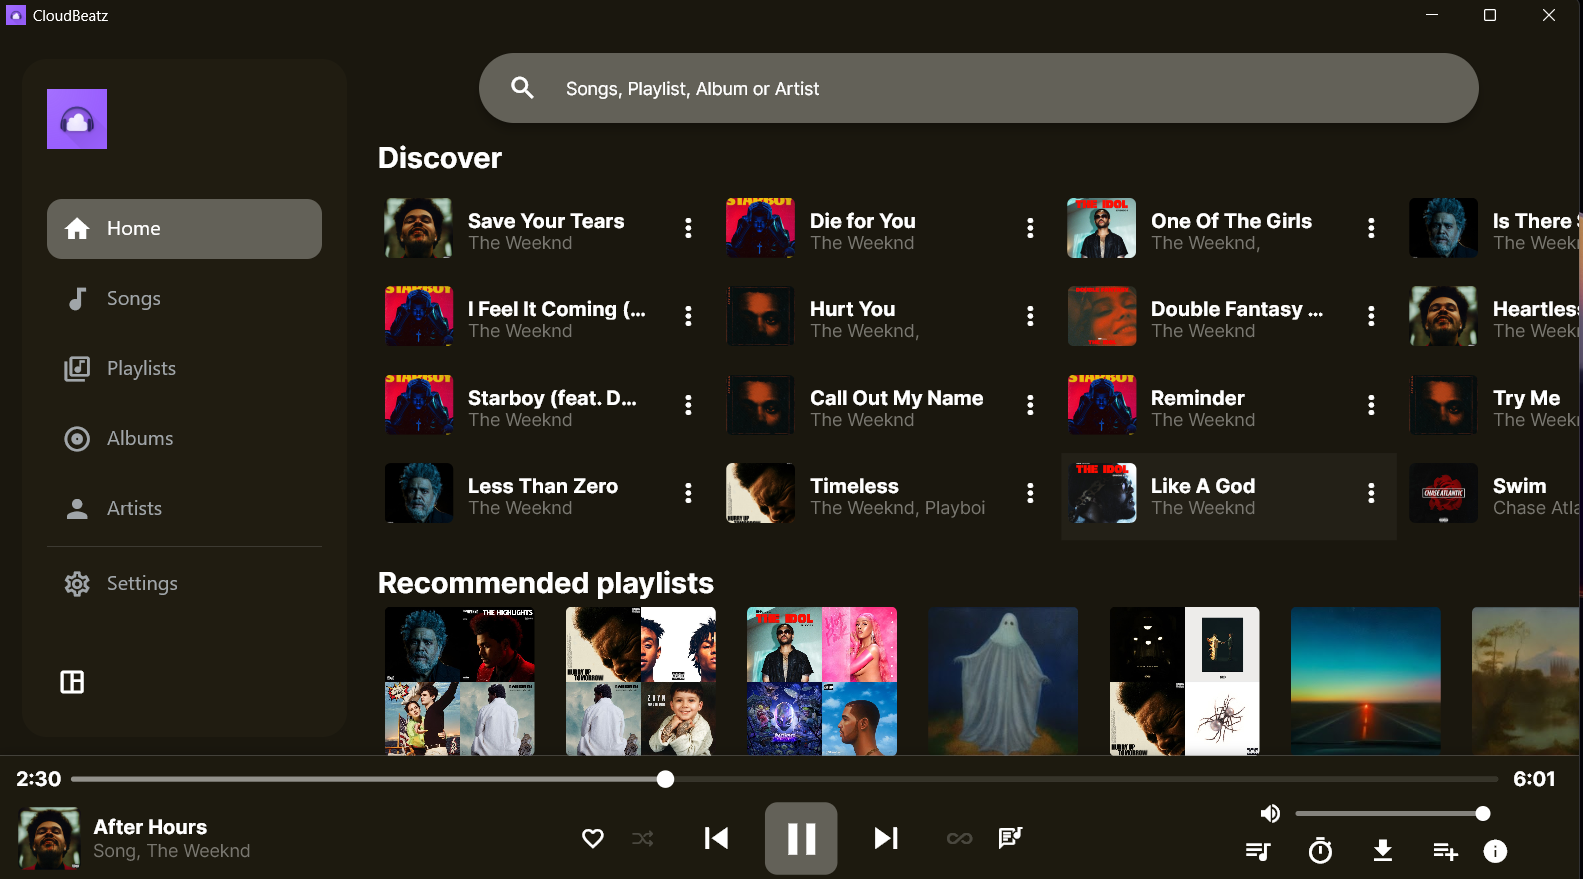
Task: Open options for One Of The Girls
Action: pyautogui.click(x=1371, y=228)
